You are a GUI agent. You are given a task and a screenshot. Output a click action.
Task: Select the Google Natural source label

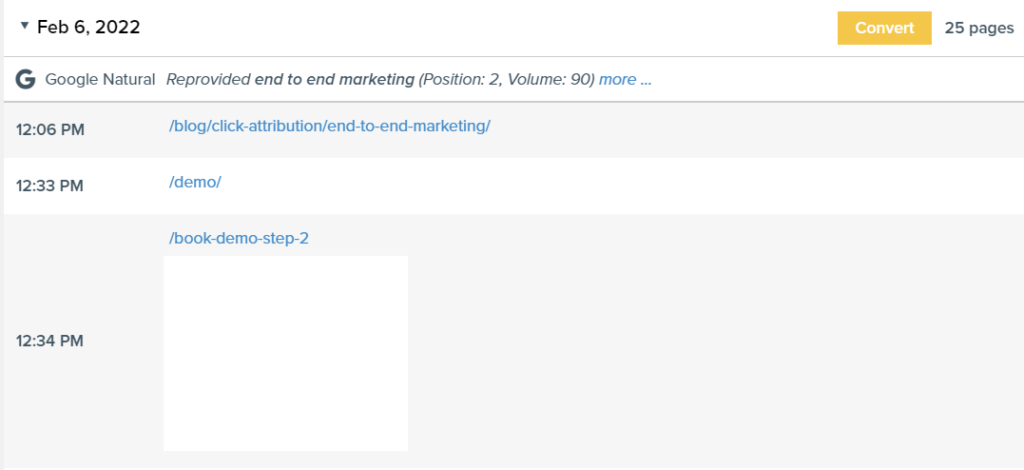pos(100,79)
